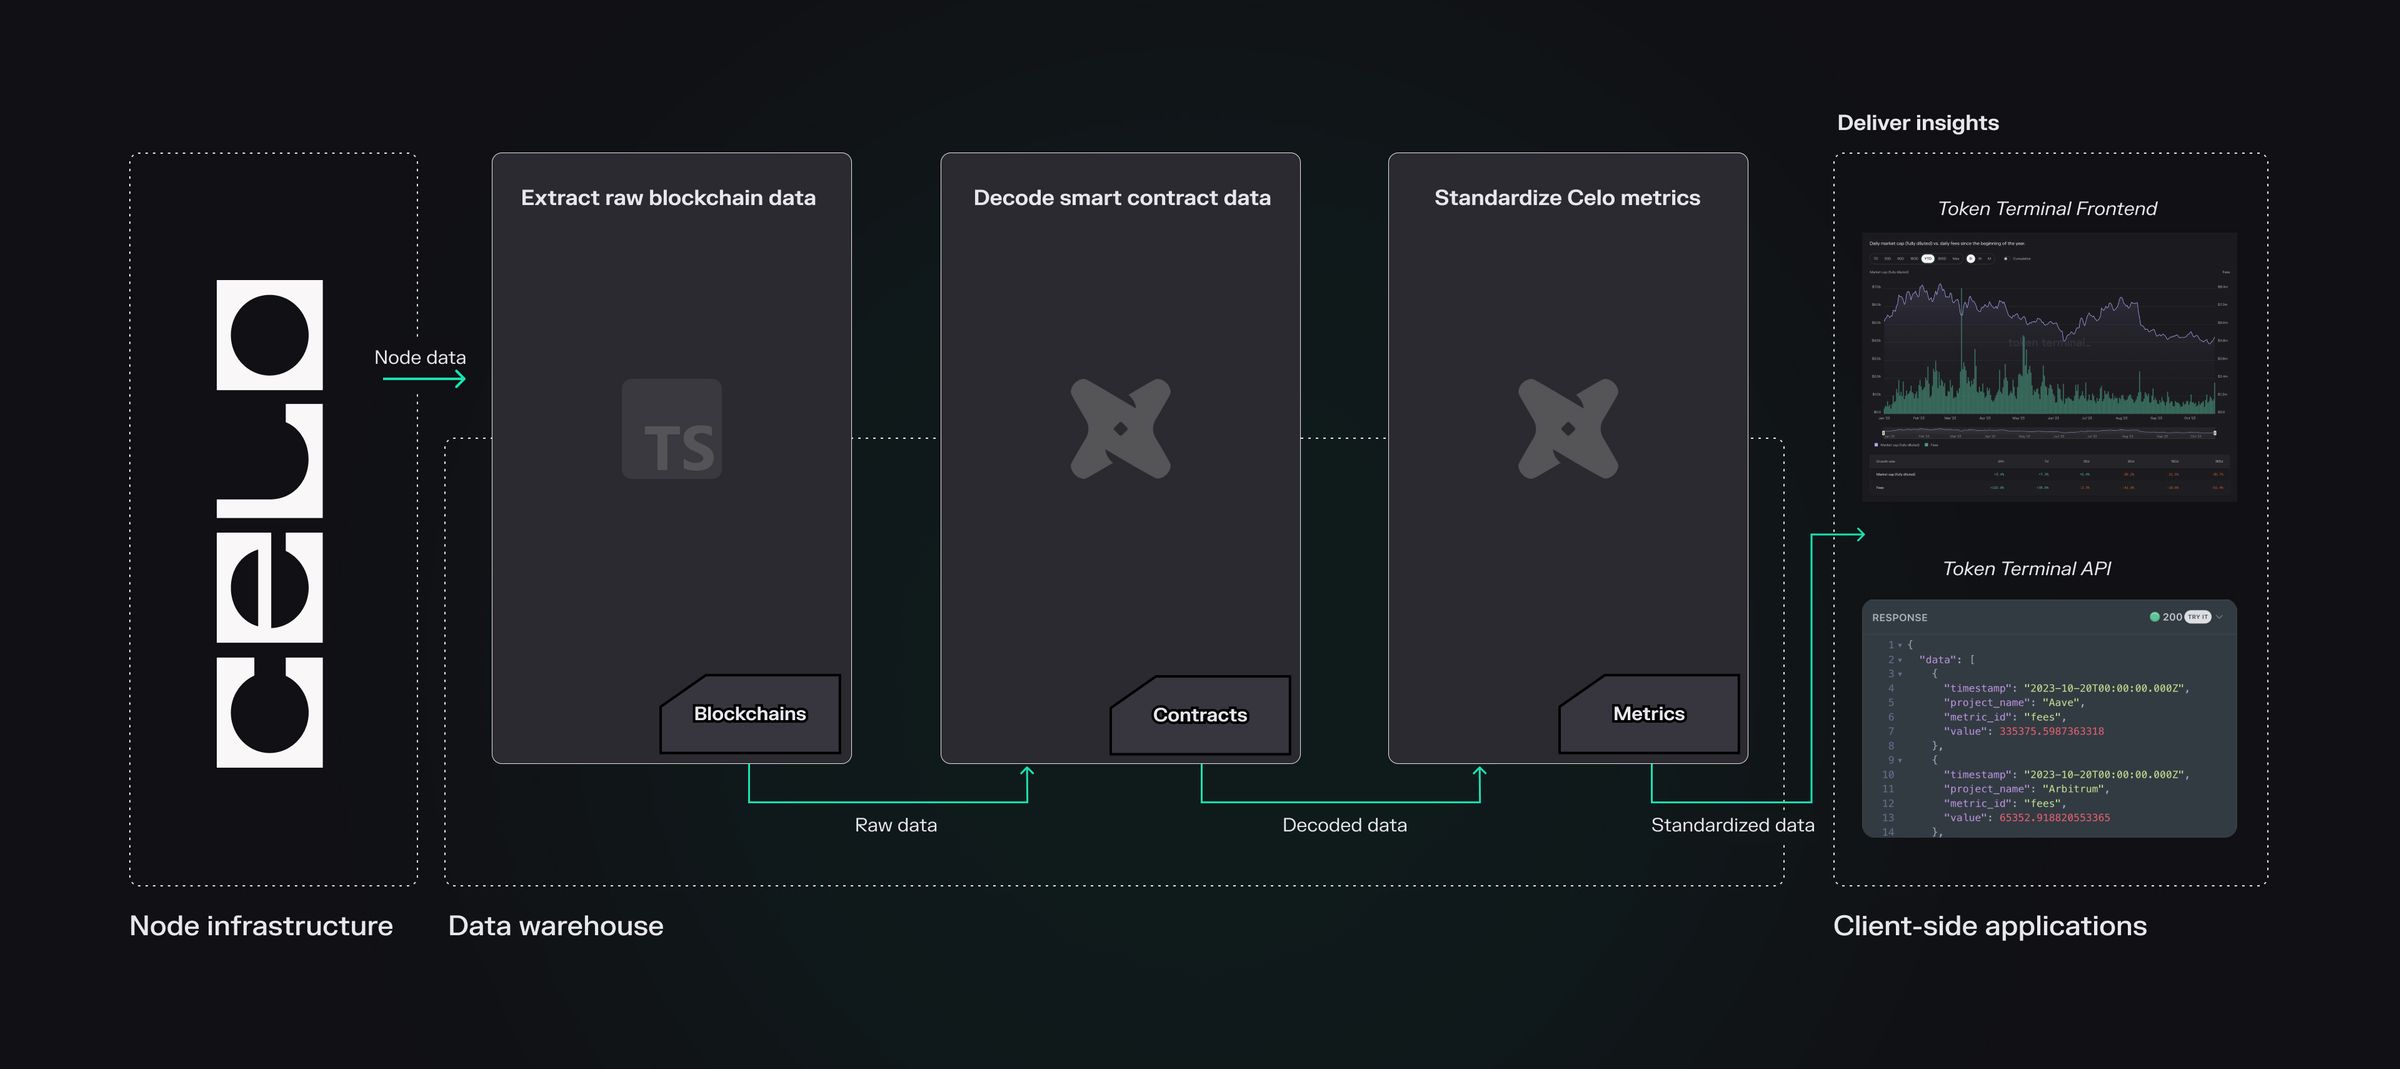Click the value 65352.918820553365
2400x1069 pixels.
(x=2055, y=818)
